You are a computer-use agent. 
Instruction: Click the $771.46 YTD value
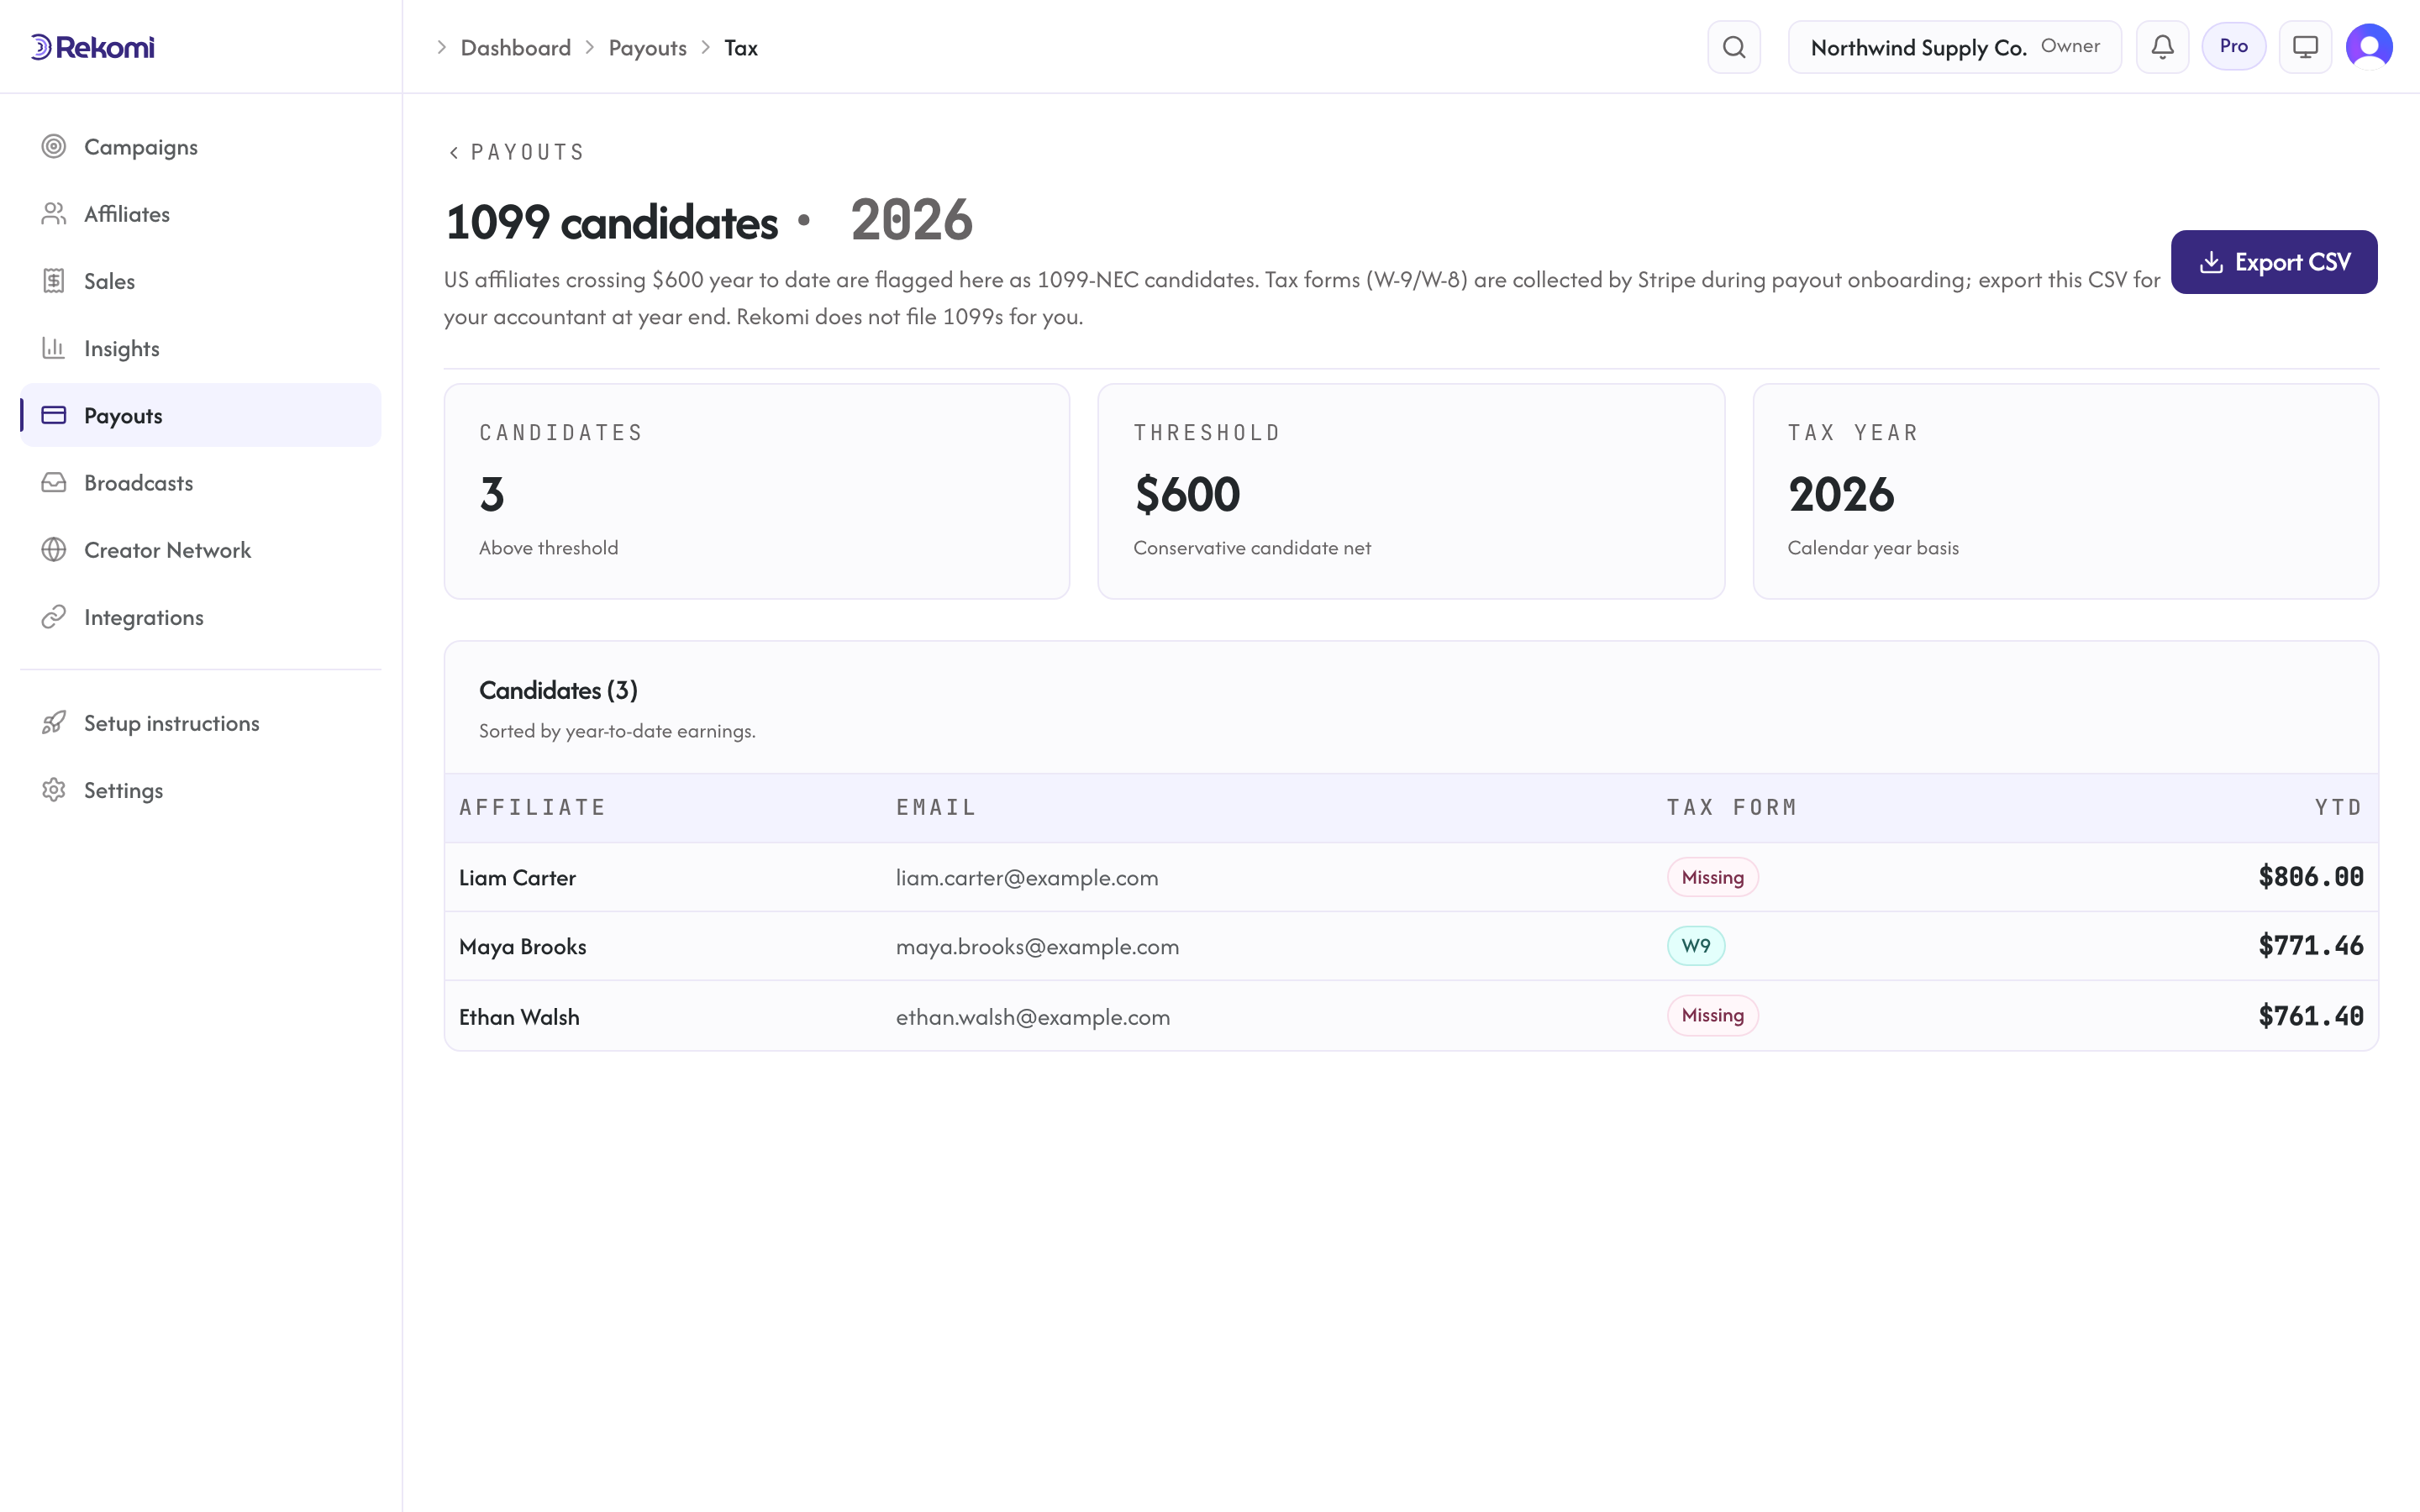point(2311,946)
